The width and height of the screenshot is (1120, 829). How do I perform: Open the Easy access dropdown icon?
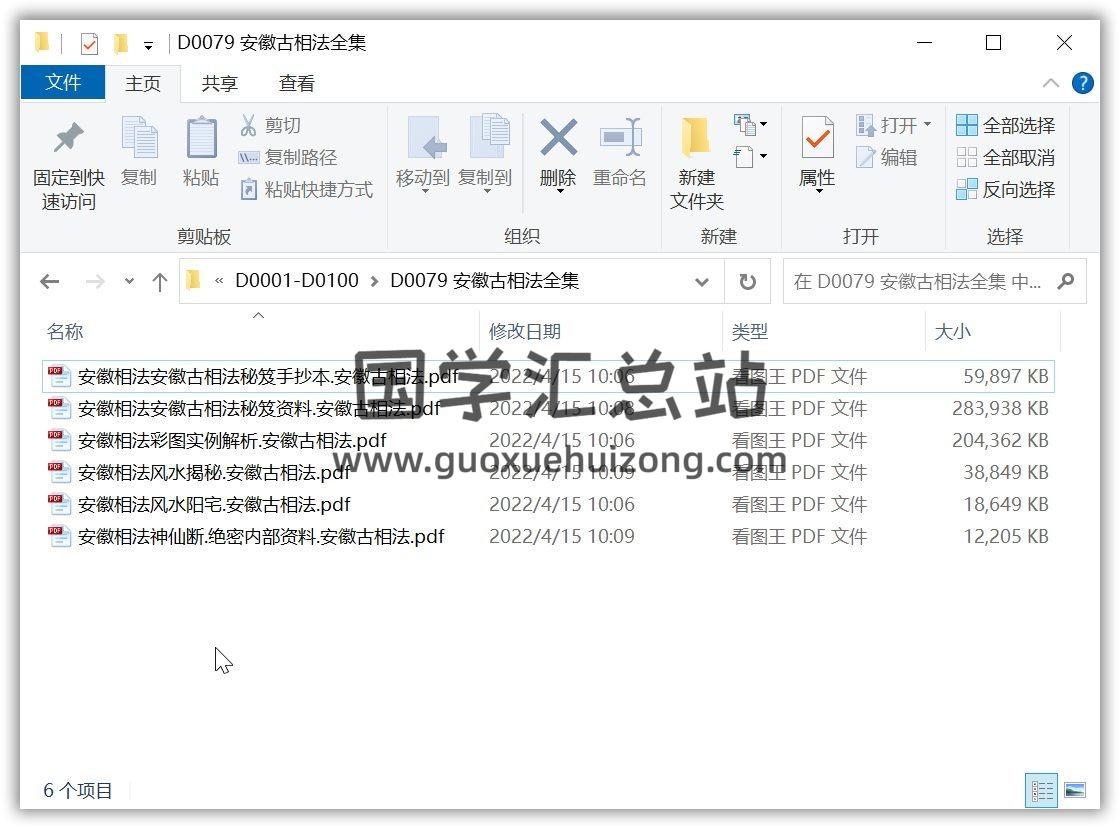click(750, 156)
